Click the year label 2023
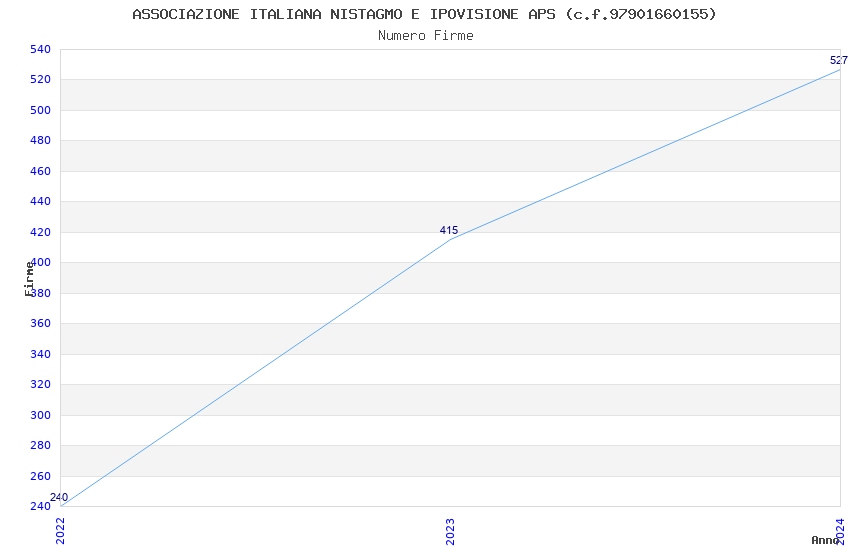This screenshot has width=850, height=550. [450, 531]
